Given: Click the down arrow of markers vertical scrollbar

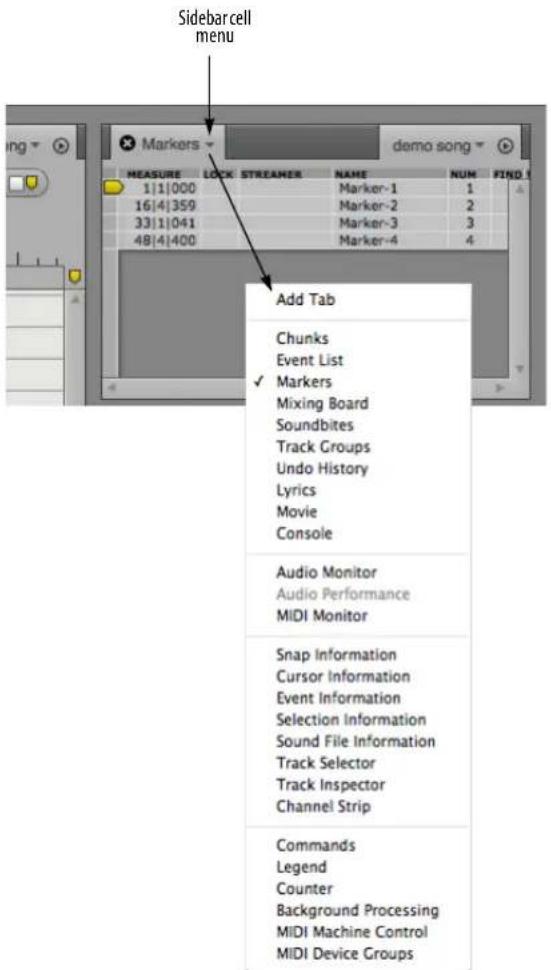Looking at the screenshot, I should click(520, 367).
